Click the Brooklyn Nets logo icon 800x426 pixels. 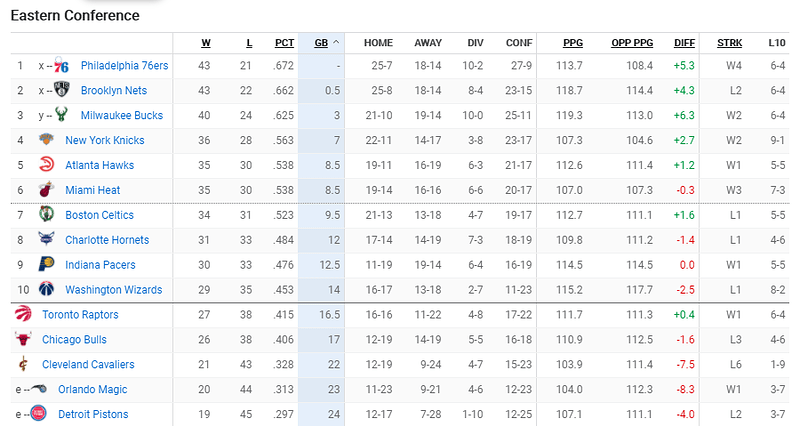tap(61, 90)
